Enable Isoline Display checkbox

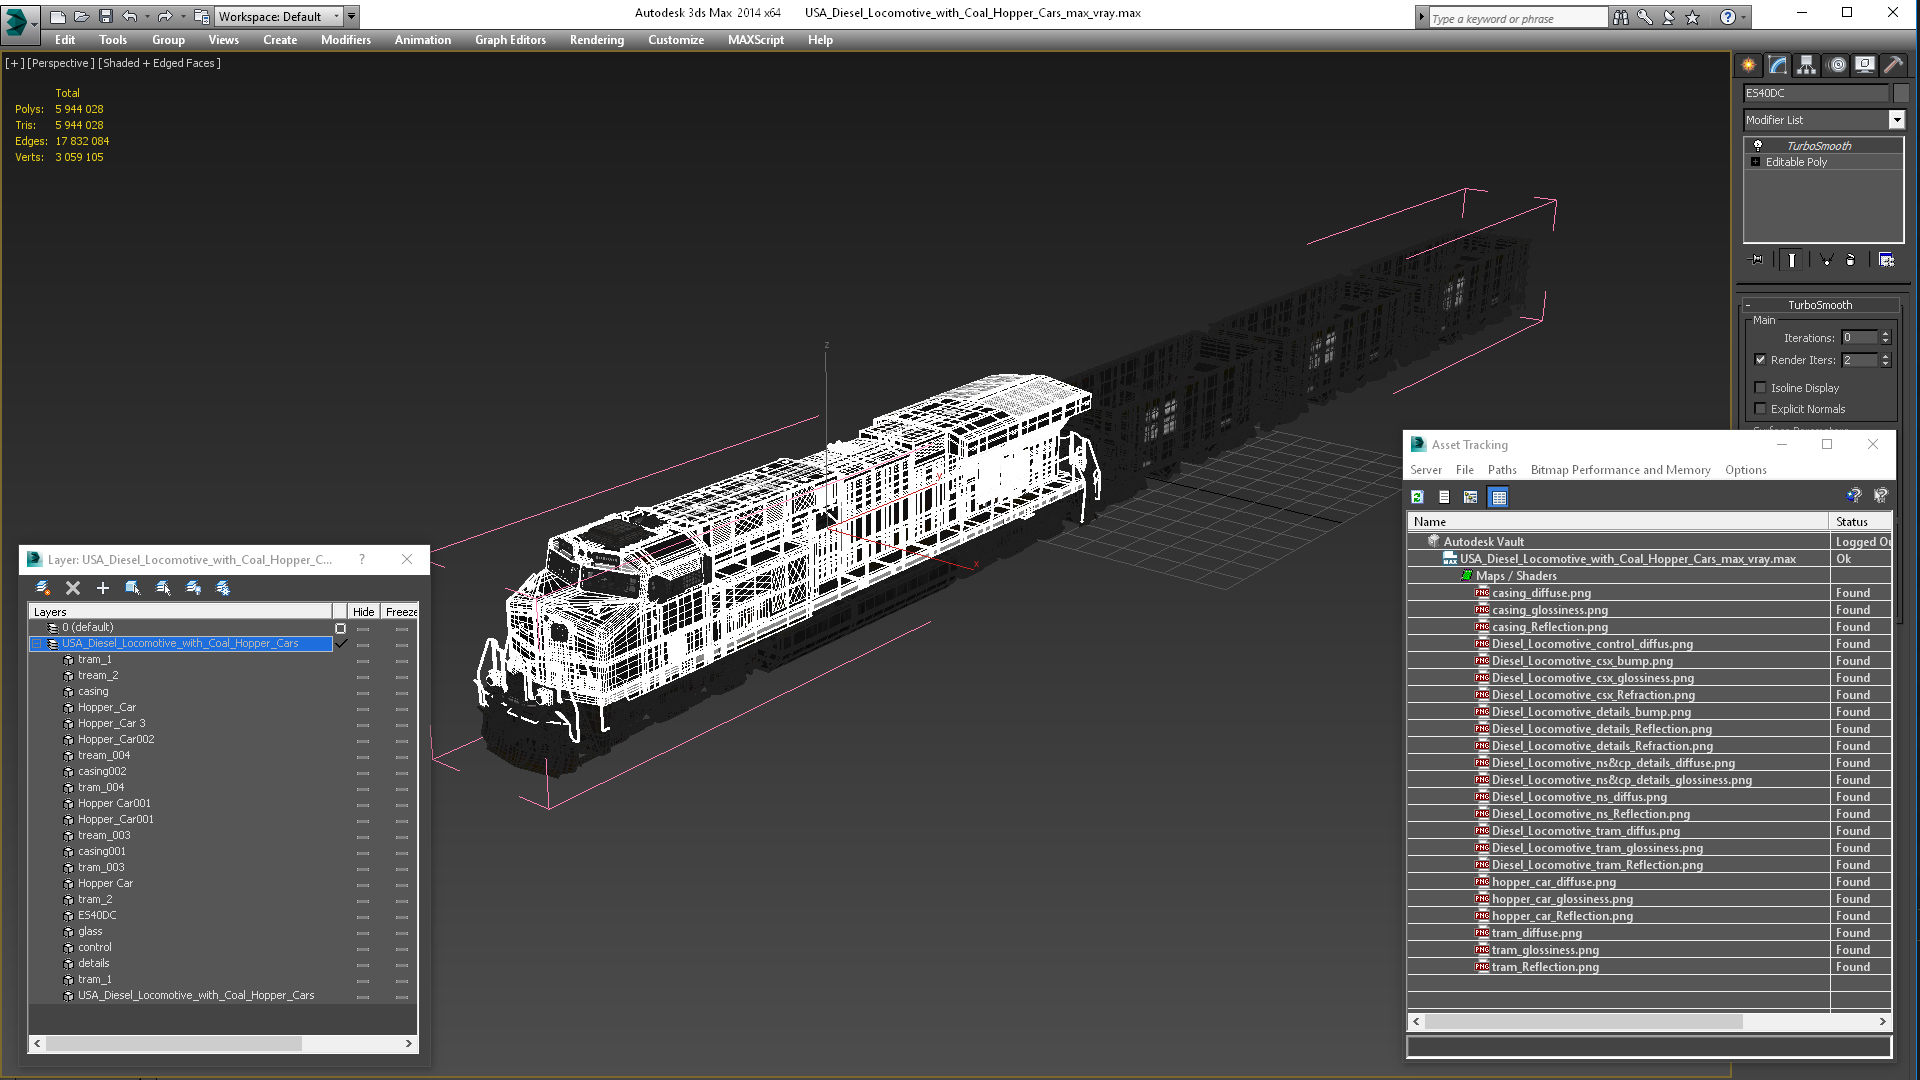click(x=1760, y=388)
